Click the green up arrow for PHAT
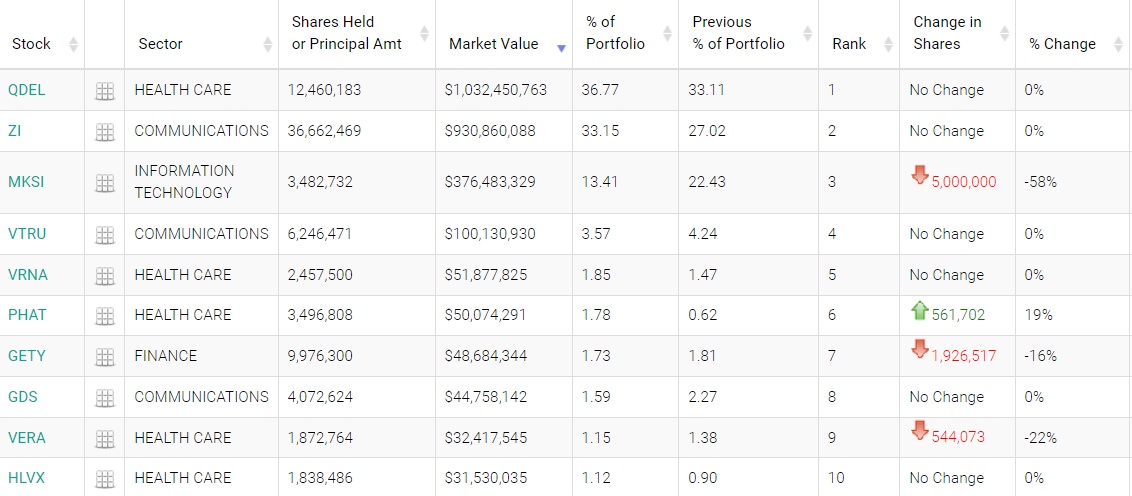The width and height of the screenshot is (1132, 496). coord(920,311)
